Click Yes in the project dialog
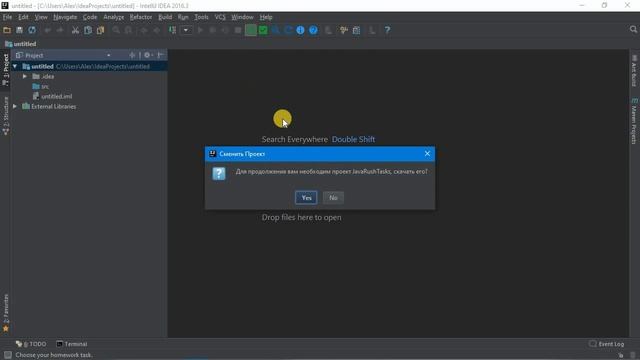This screenshot has height=360, width=640. 306,198
